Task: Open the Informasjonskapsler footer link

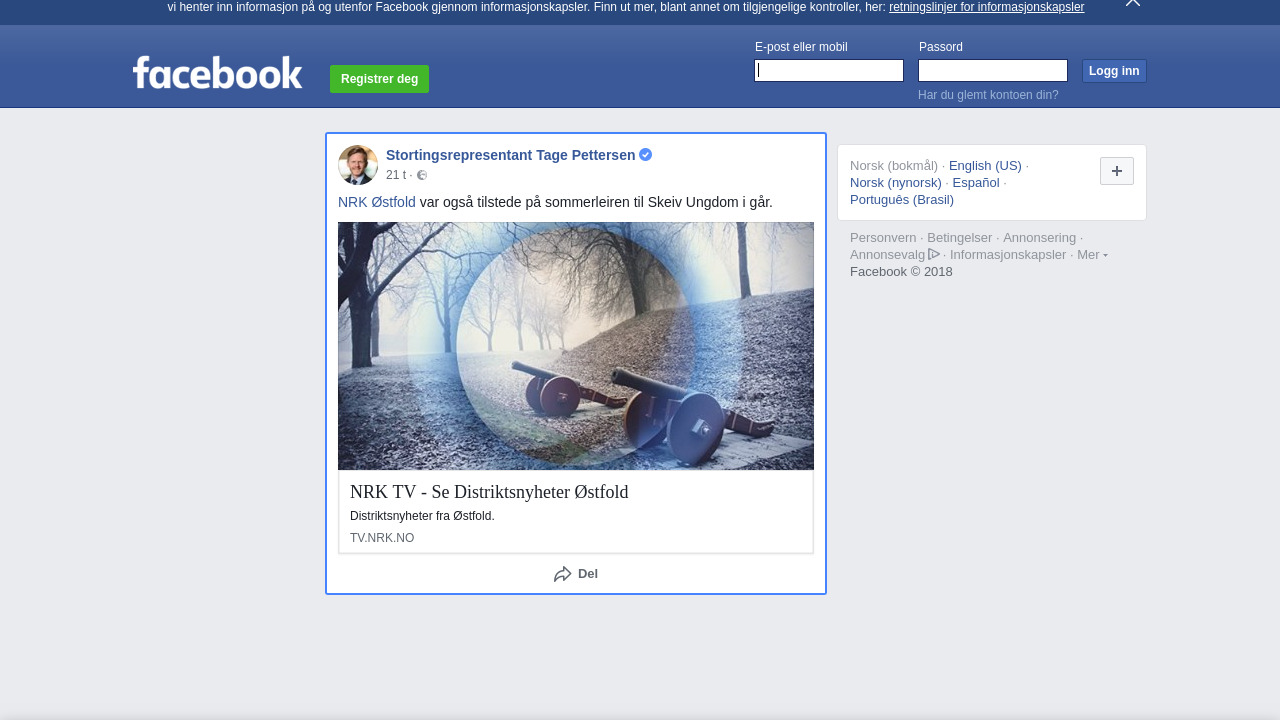Action: pos(1008,255)
